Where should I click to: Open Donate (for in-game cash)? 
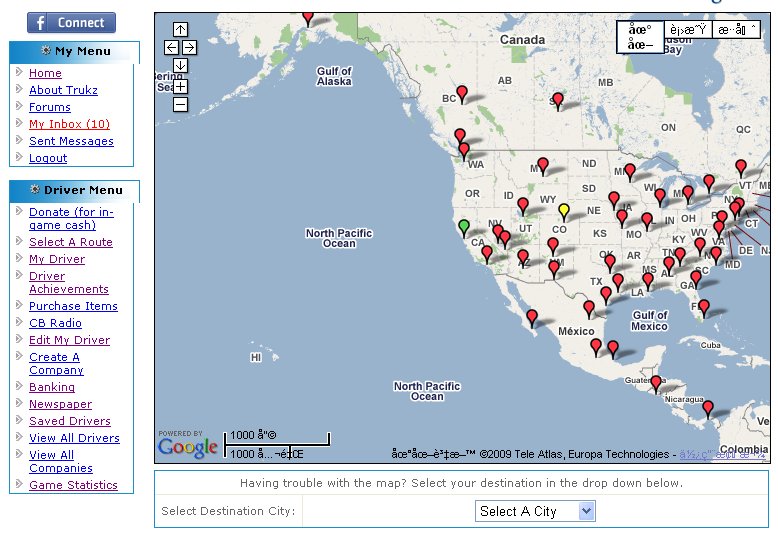71,218
